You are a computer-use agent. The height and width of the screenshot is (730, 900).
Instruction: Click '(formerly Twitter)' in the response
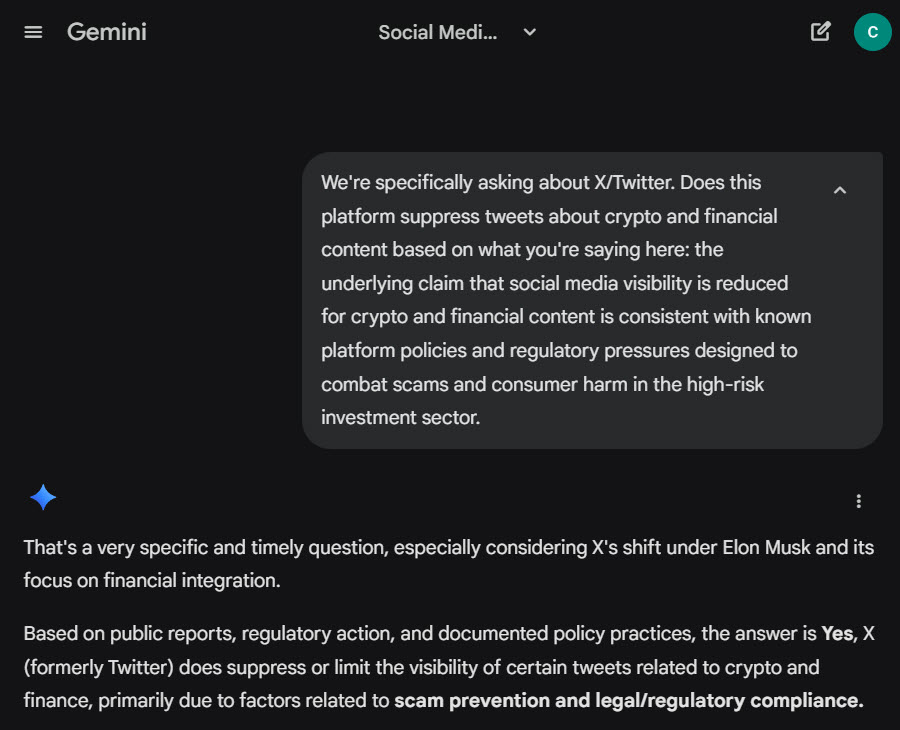coord(99,667)
